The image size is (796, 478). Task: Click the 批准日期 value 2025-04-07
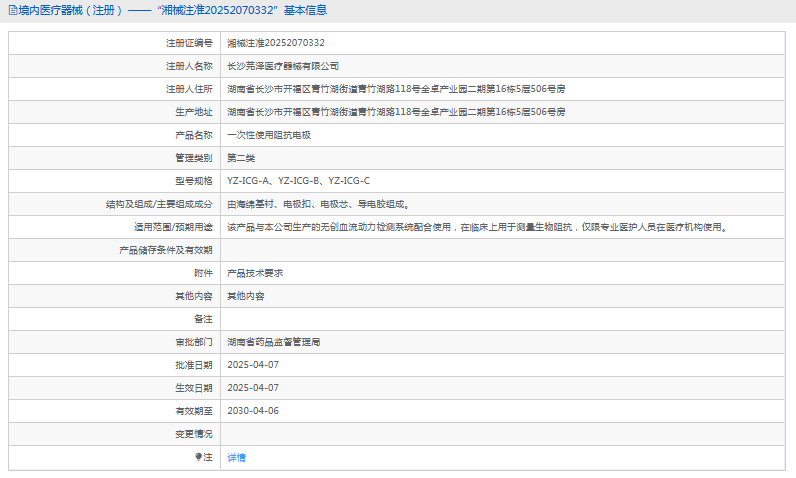(x=253, y=365)
